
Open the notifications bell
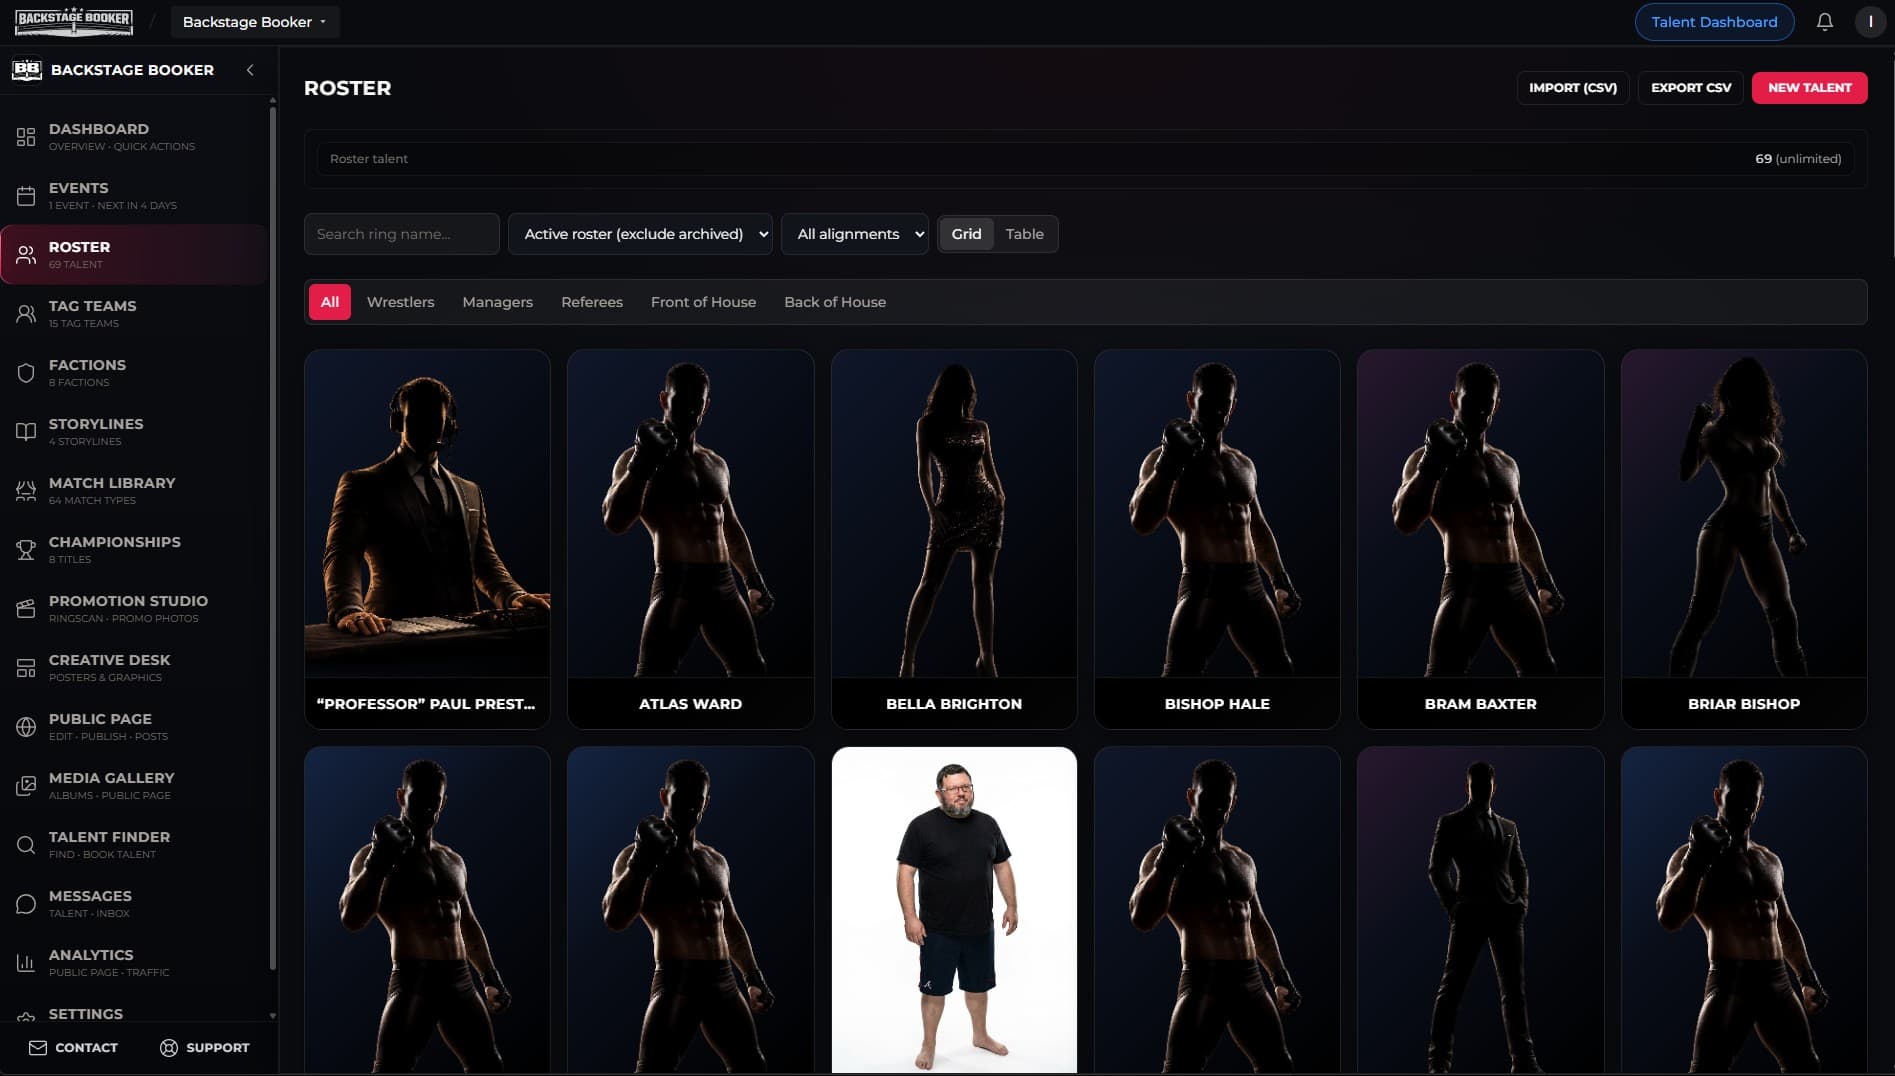(x=1824, y=21)
